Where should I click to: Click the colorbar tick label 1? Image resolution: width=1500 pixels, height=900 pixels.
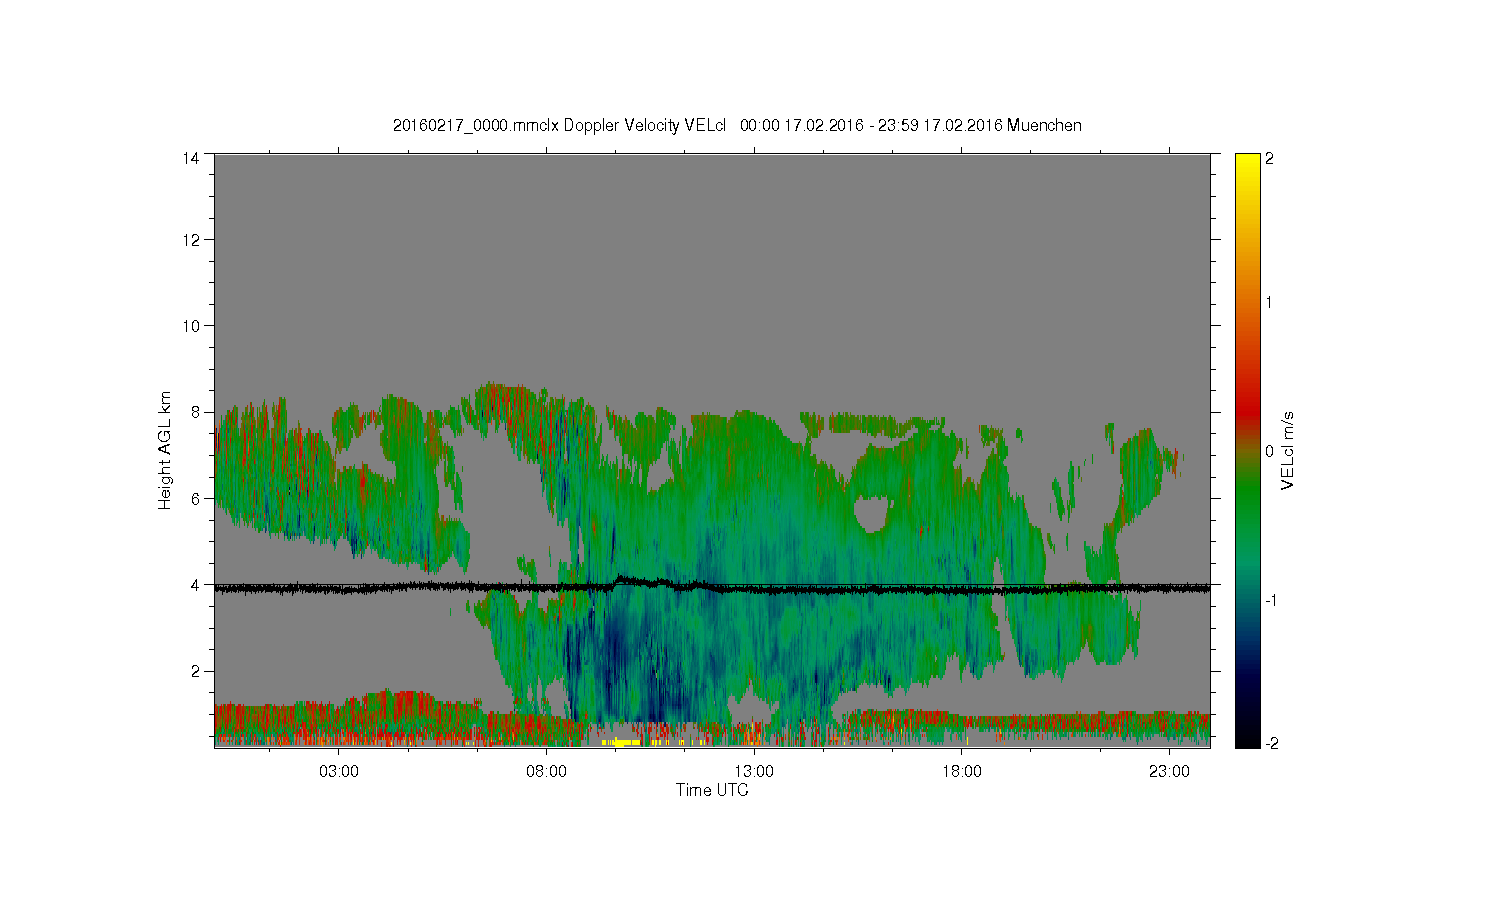coord(1270,302)
